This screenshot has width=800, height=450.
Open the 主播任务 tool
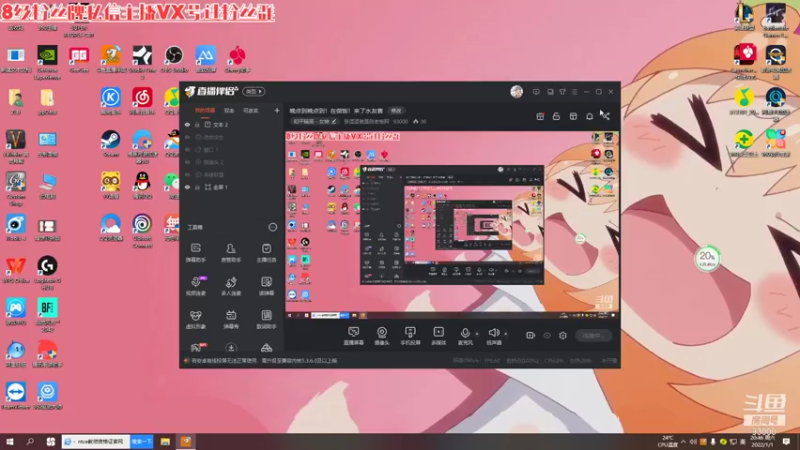click(x=266, y=253)
